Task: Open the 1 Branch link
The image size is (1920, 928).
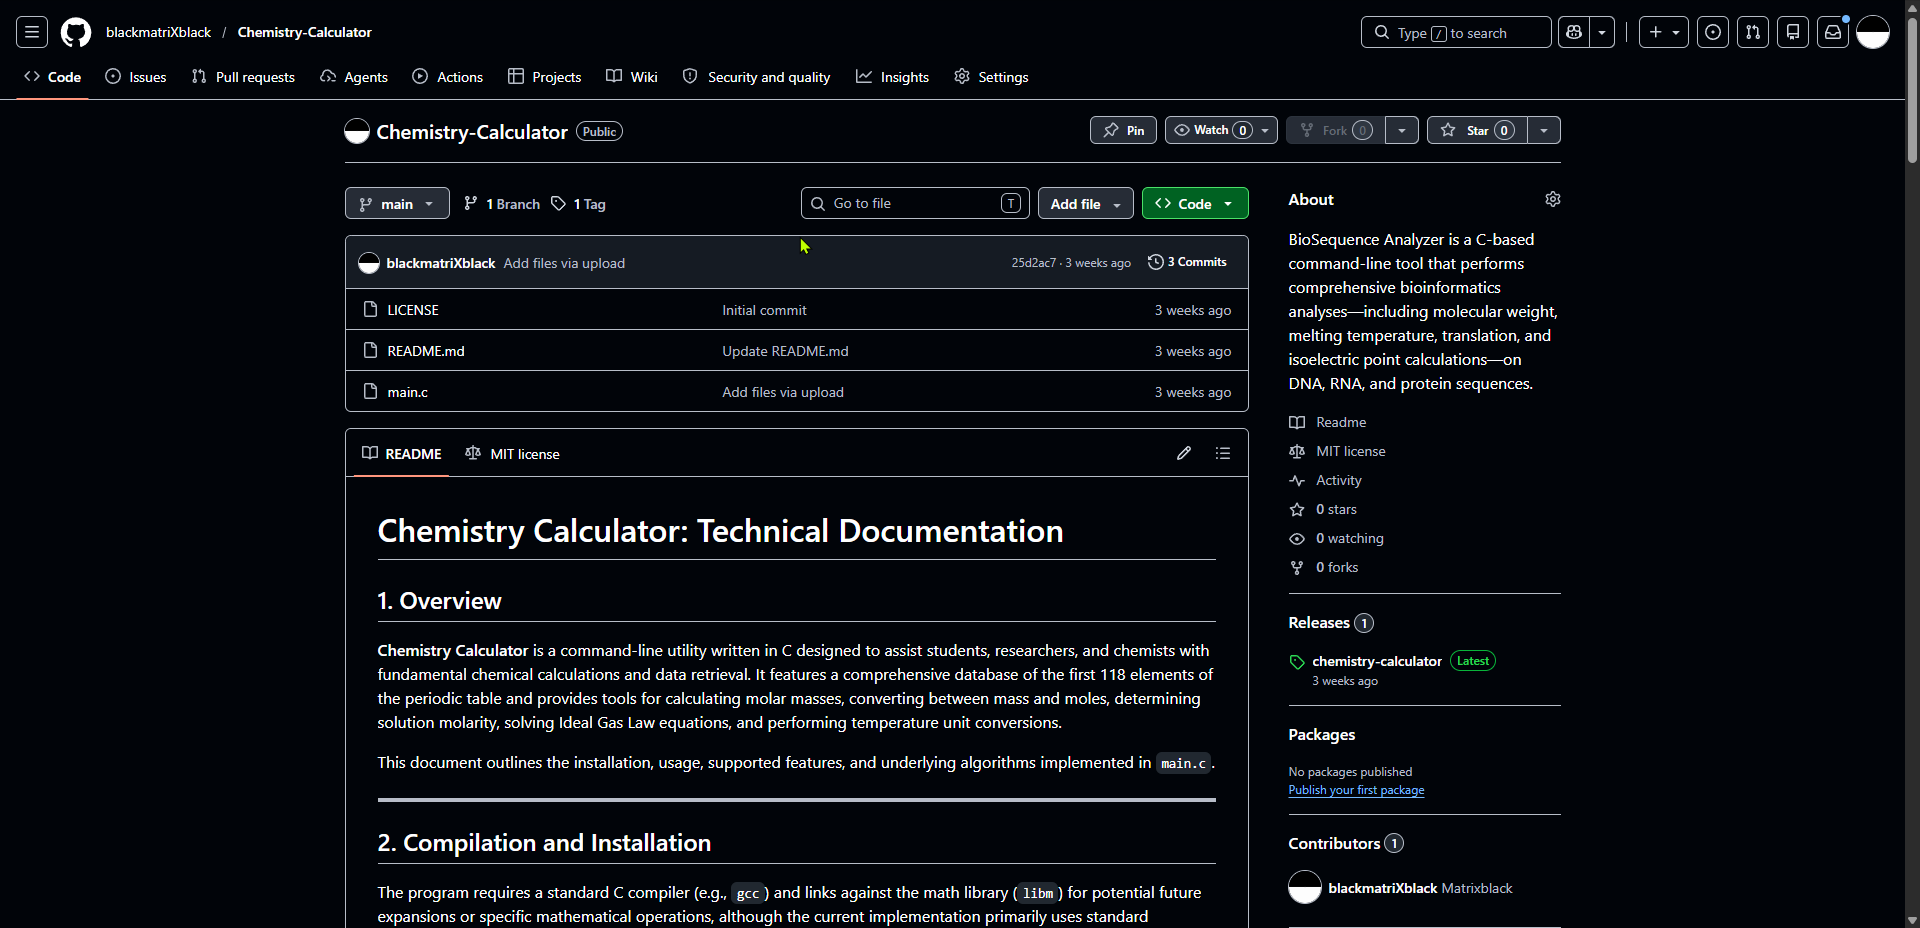Action: (x=502, y=204)
